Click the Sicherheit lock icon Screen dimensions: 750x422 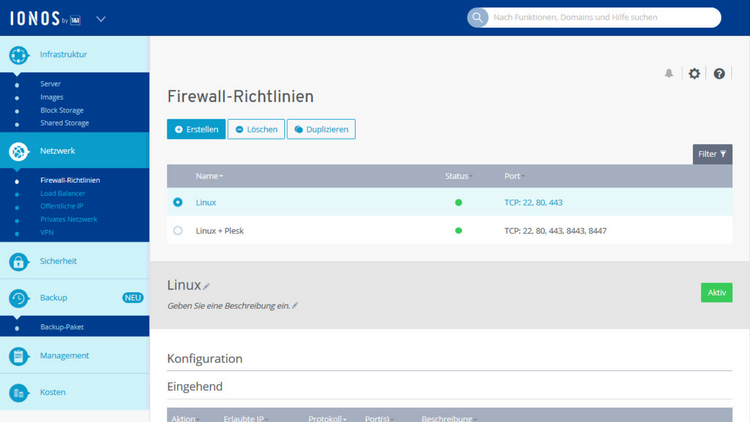[19, 261]
